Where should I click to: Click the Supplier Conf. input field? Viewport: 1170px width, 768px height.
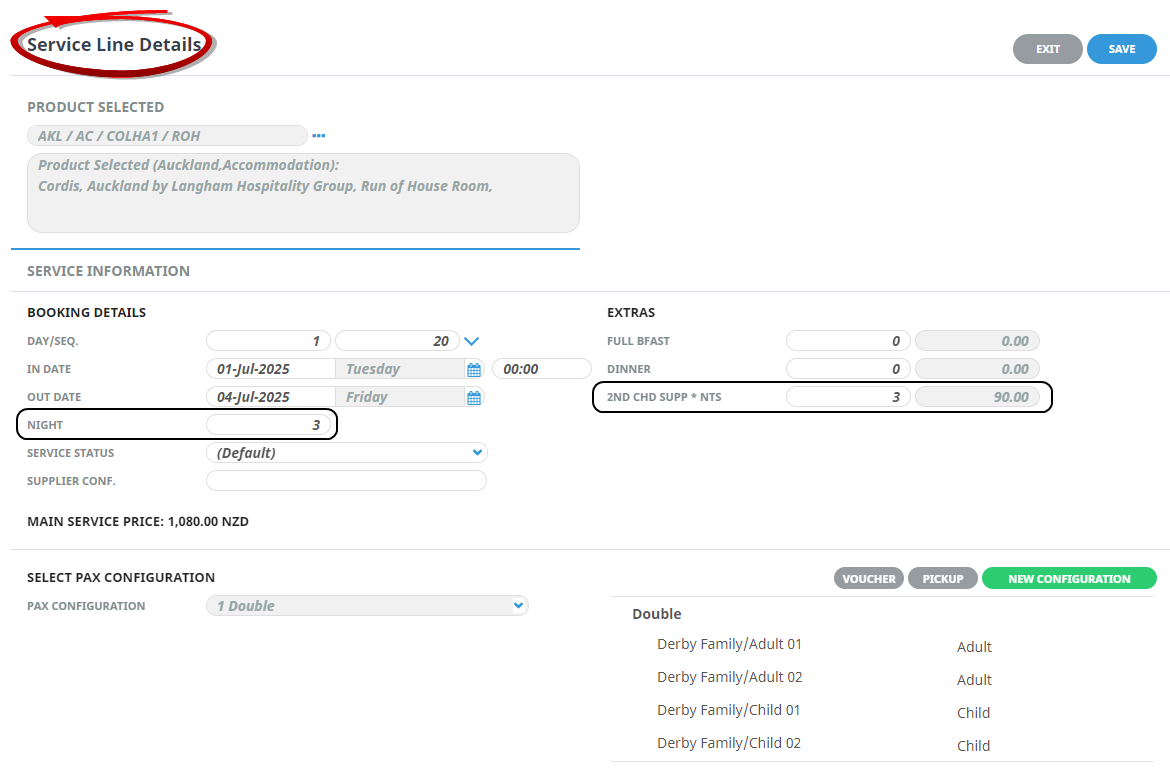pyautogui.click(x=346, y=481)
